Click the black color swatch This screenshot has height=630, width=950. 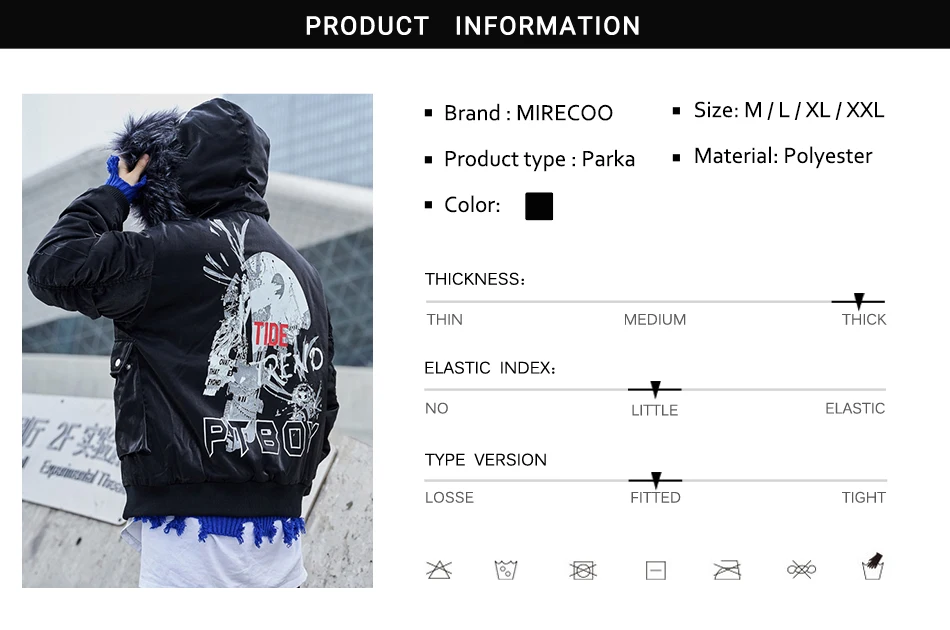pyautogui.click(x=539, y=206)
